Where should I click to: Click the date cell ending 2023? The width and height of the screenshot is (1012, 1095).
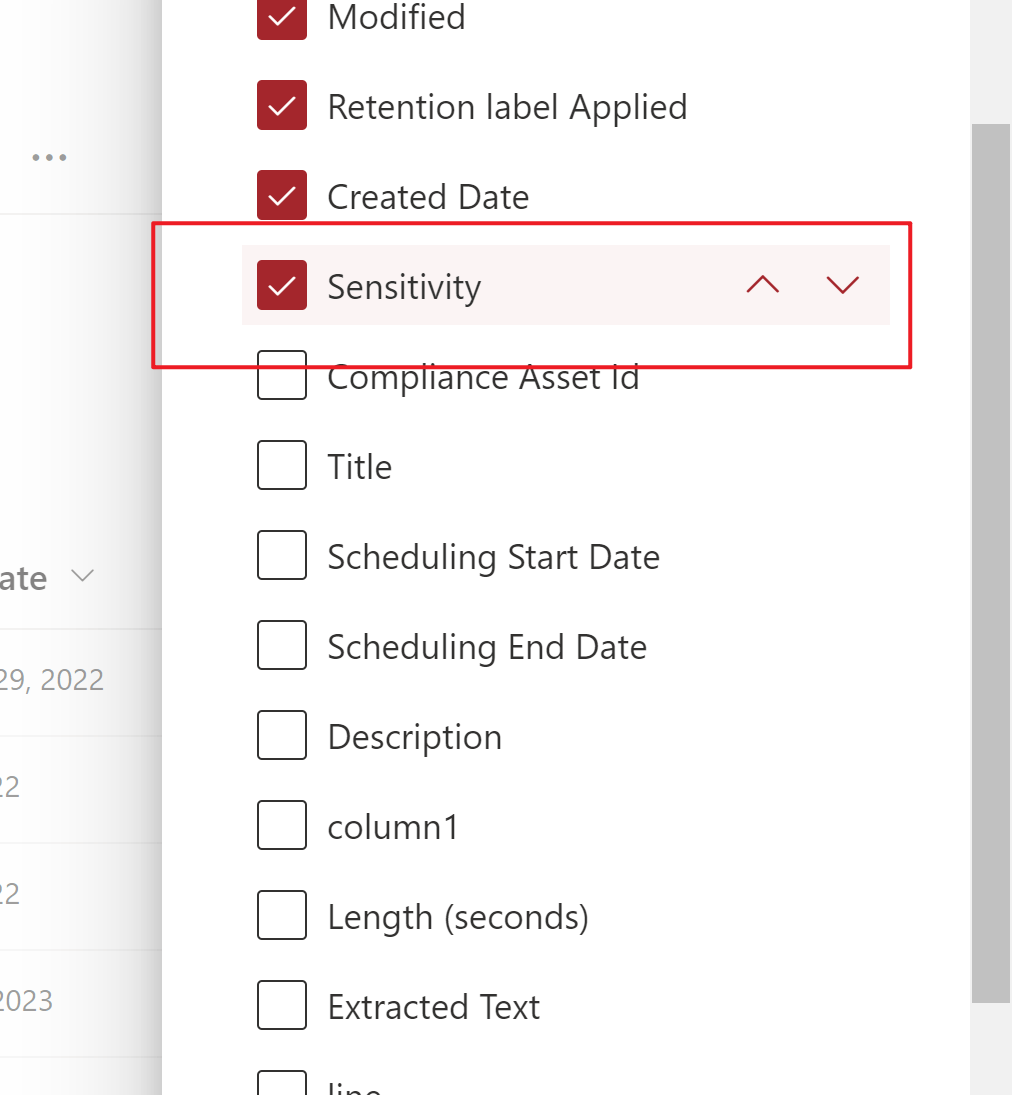tap(27, 1001)
